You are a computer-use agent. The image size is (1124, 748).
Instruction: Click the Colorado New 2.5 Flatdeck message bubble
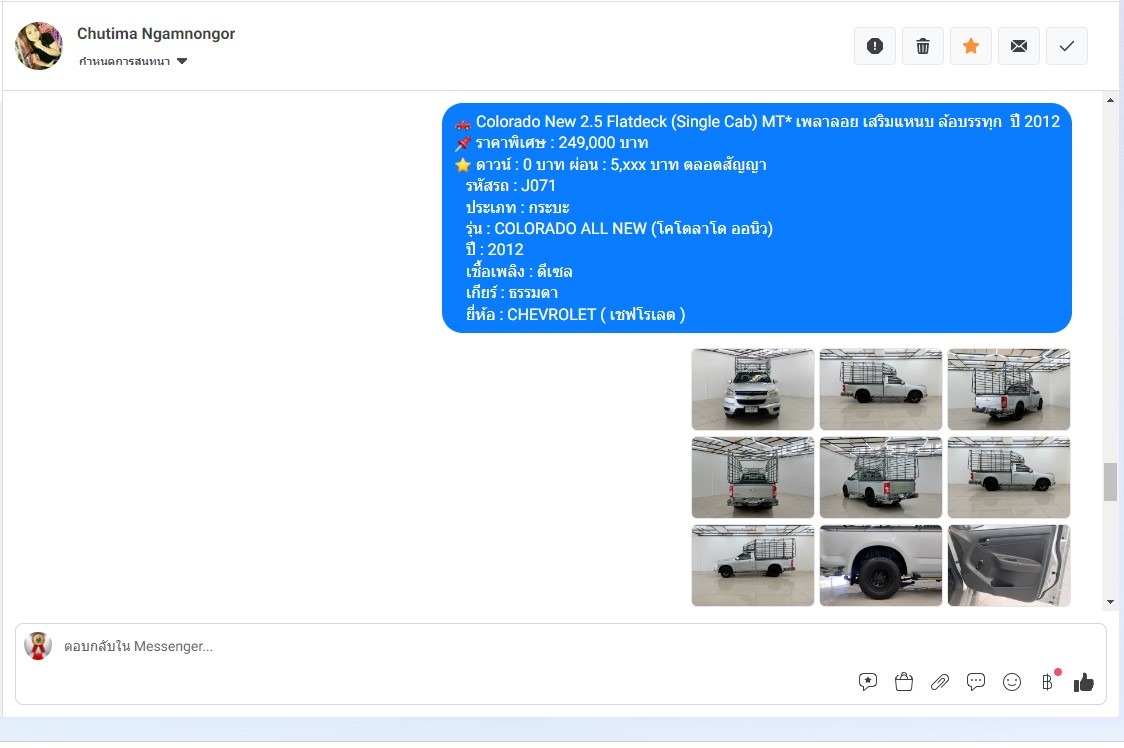pos(756,218)
